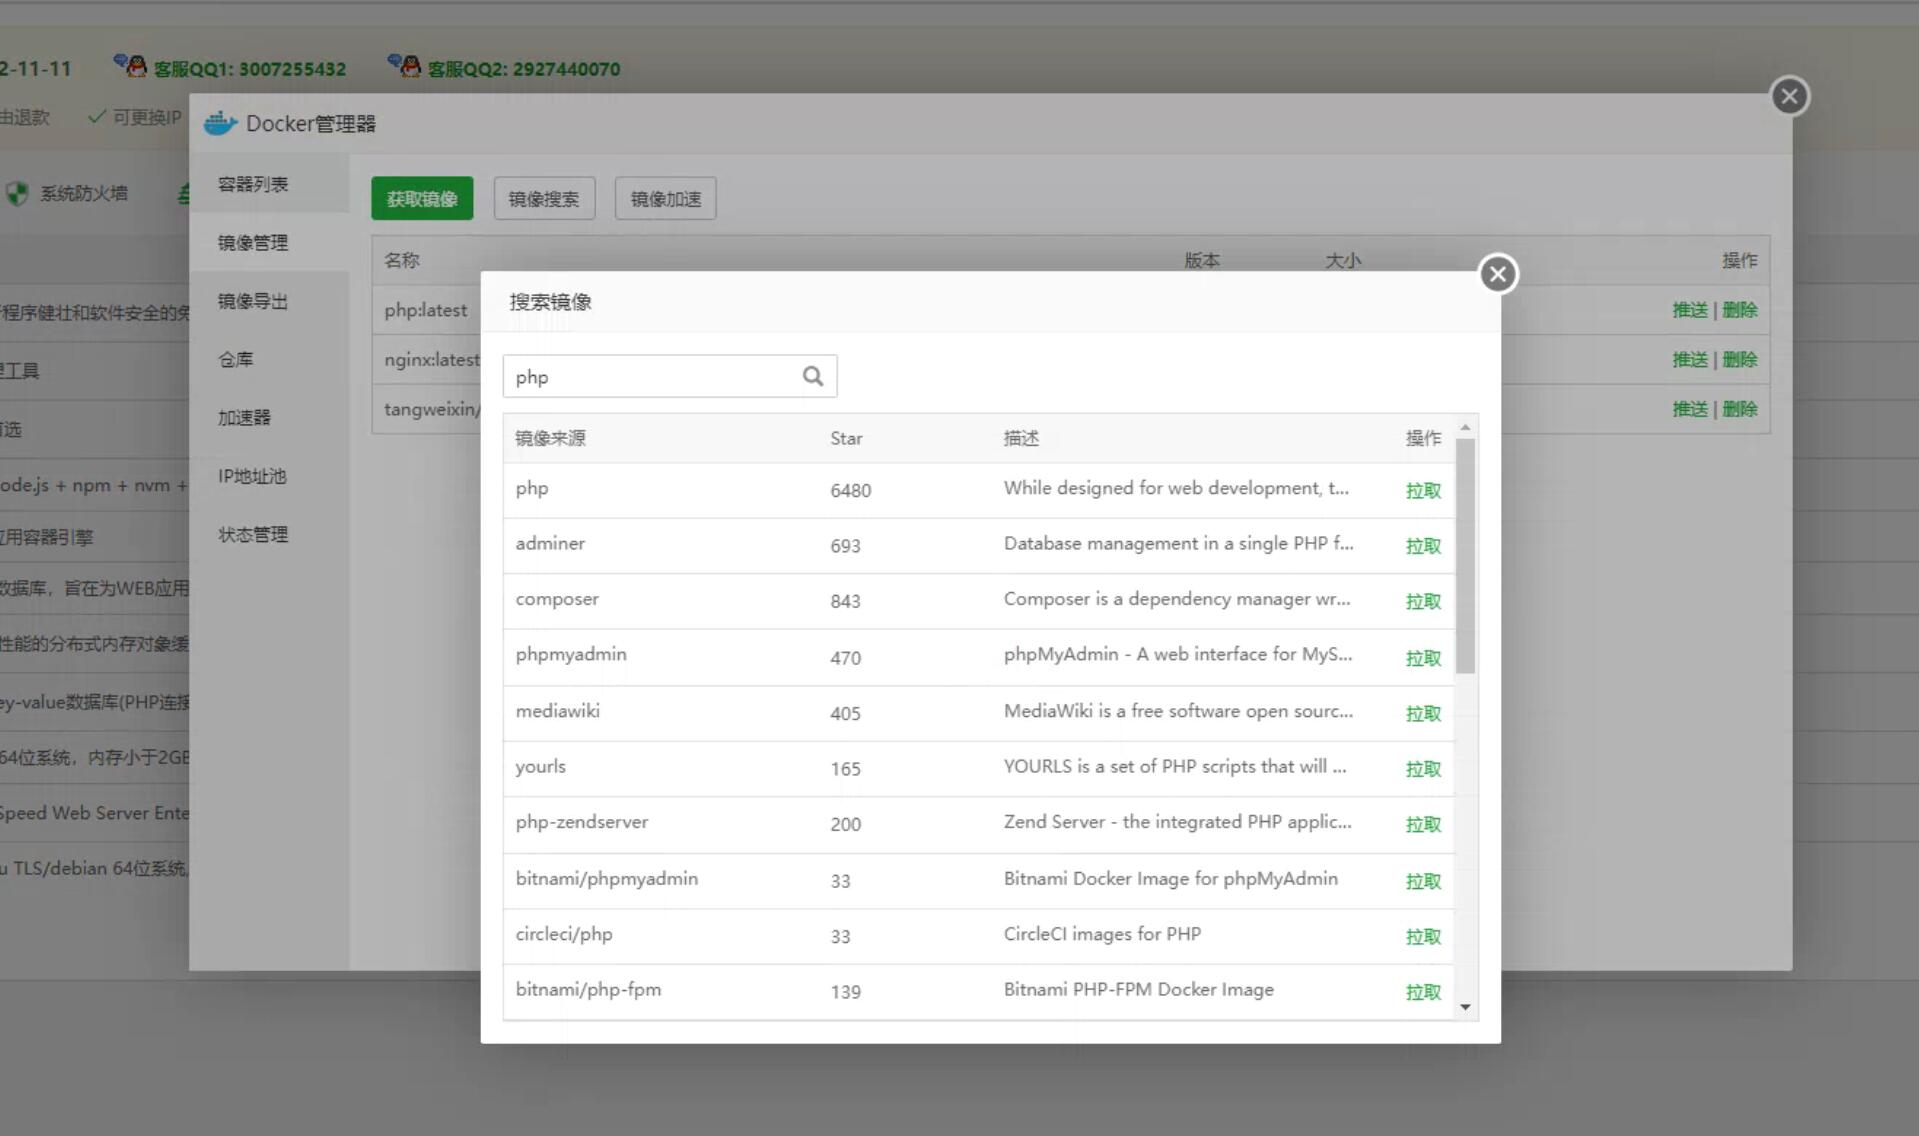This screenshot has height=1136, width=1919.
Task: Push the tangweixin image
Action: (1689, 409)
